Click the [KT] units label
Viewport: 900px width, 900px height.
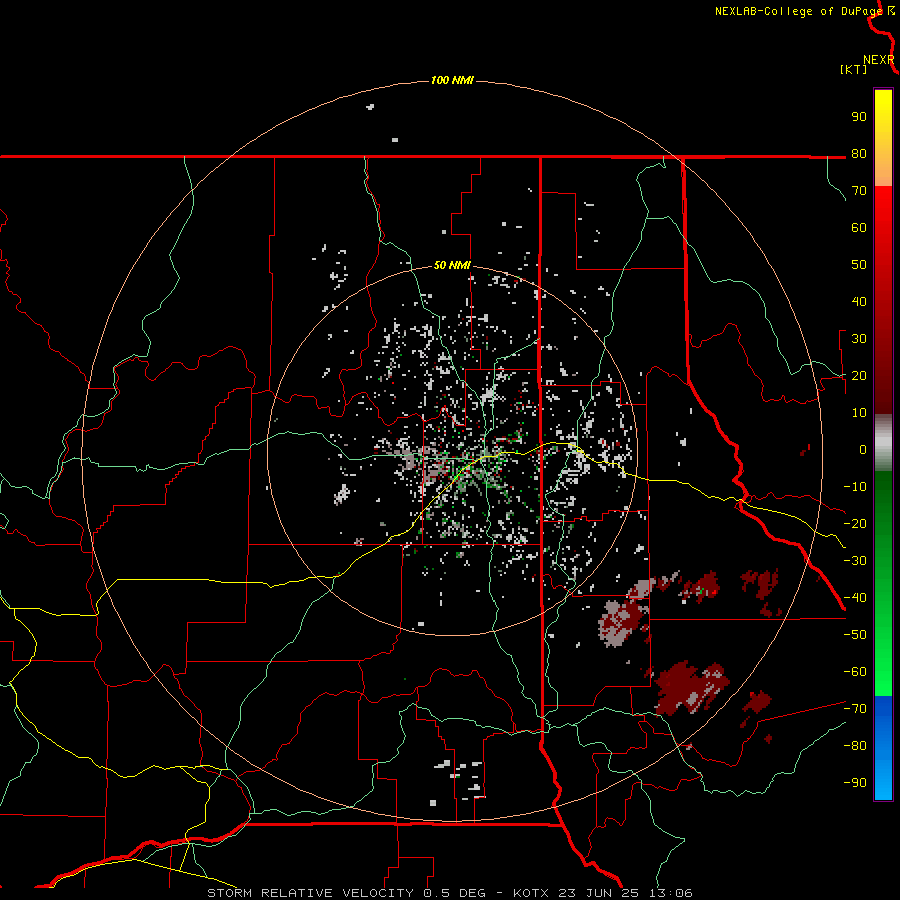(x=853, y=69)
